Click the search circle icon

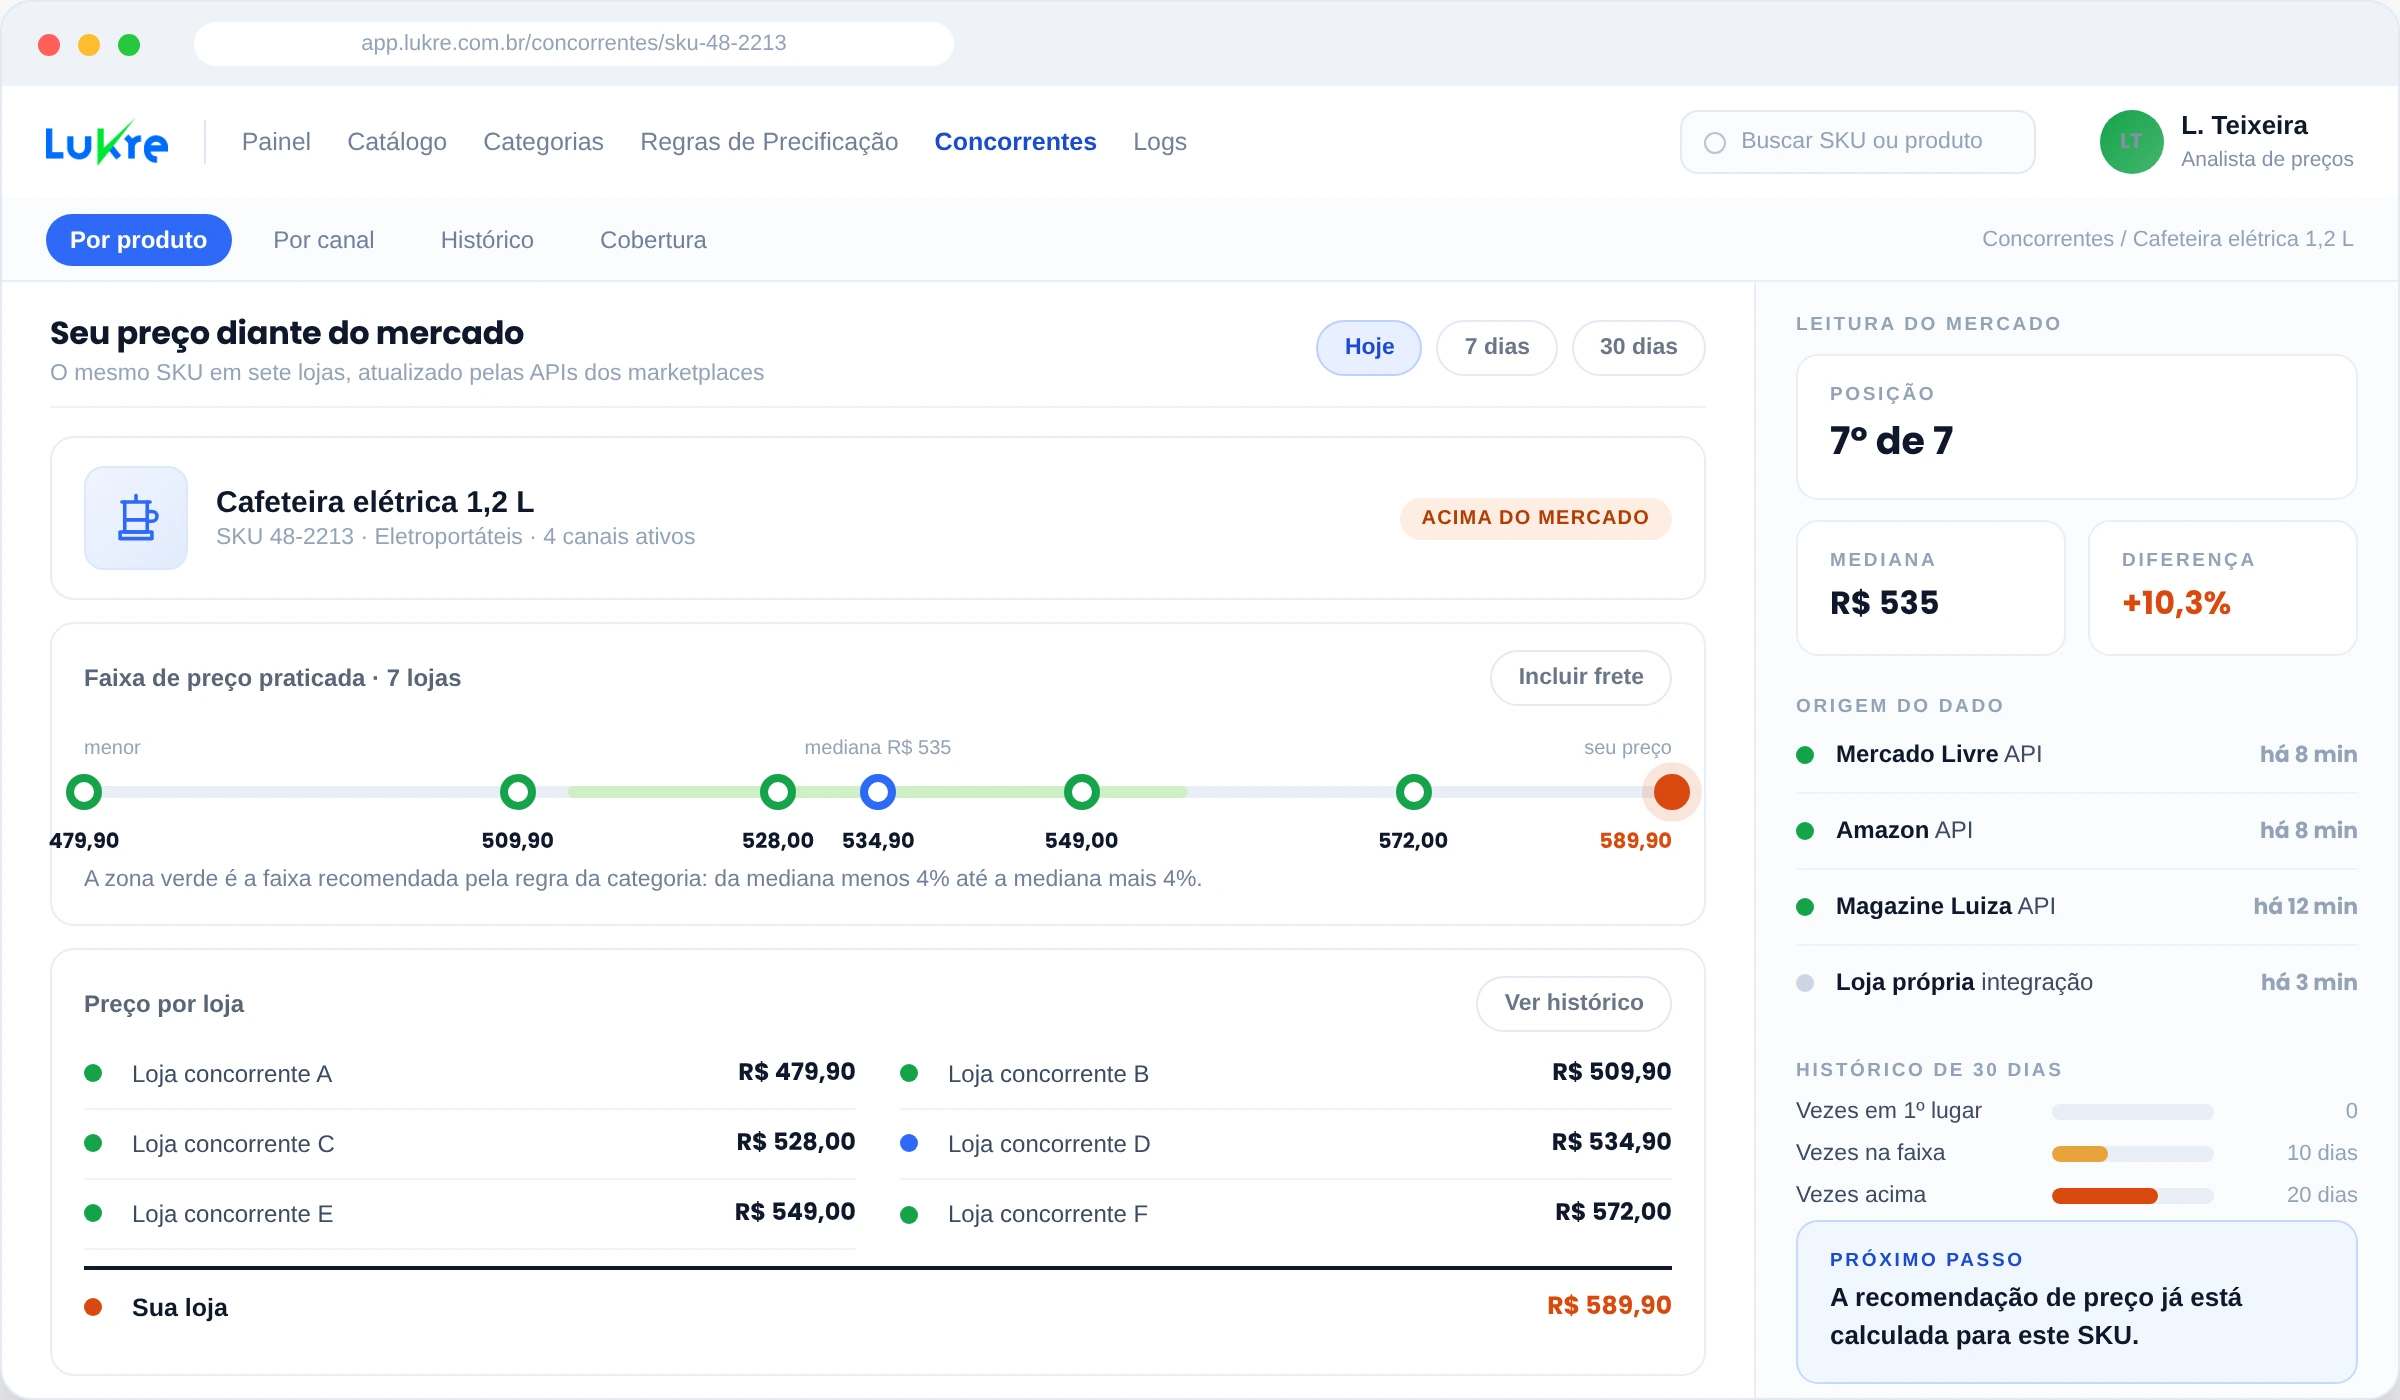[1715, 143]
